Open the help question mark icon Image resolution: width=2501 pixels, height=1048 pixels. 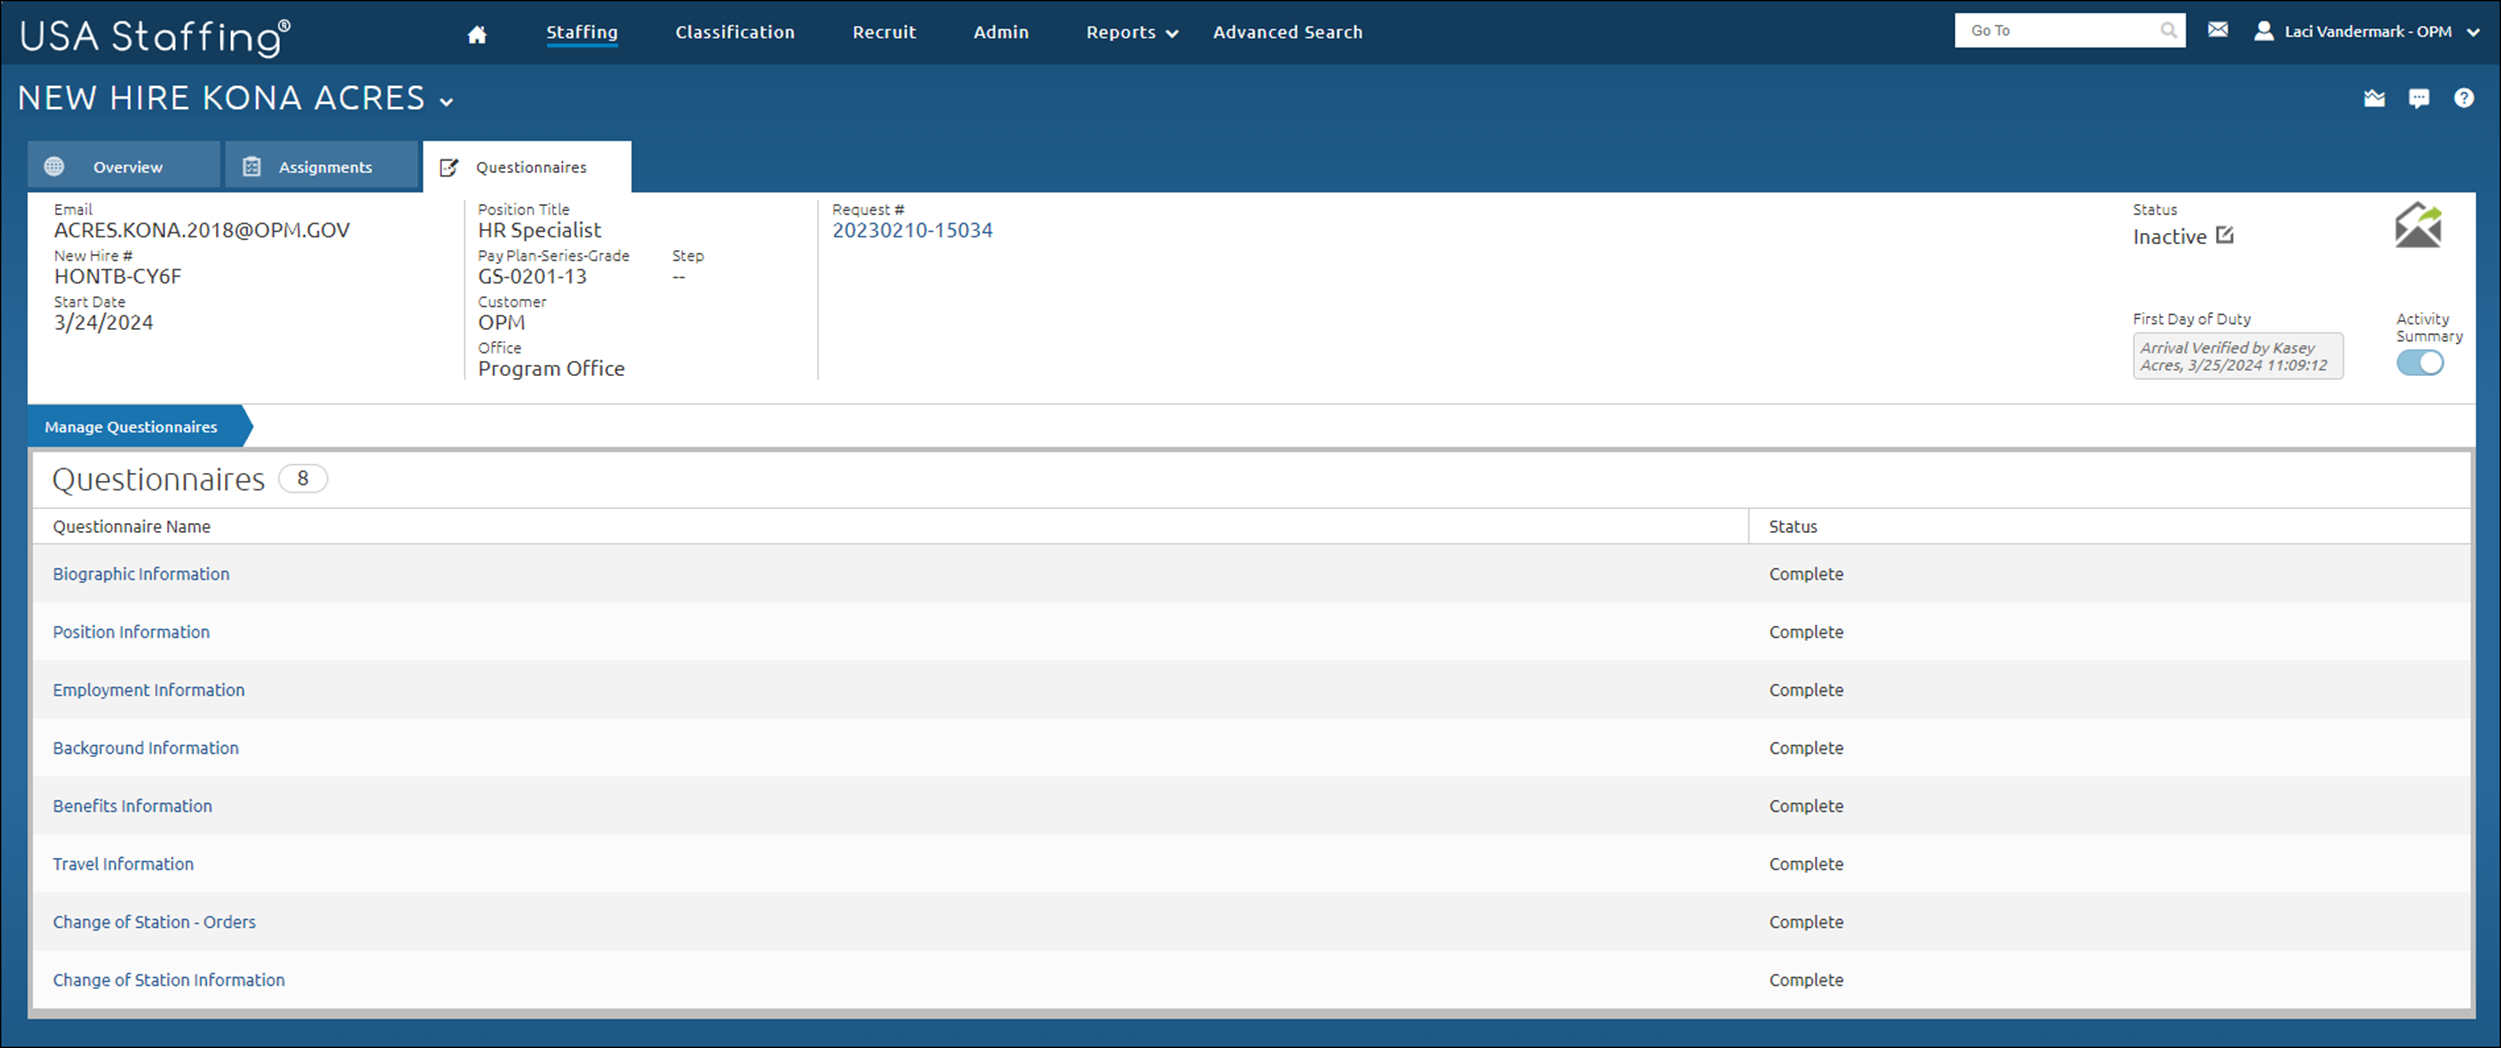[x=2464, y=98]
